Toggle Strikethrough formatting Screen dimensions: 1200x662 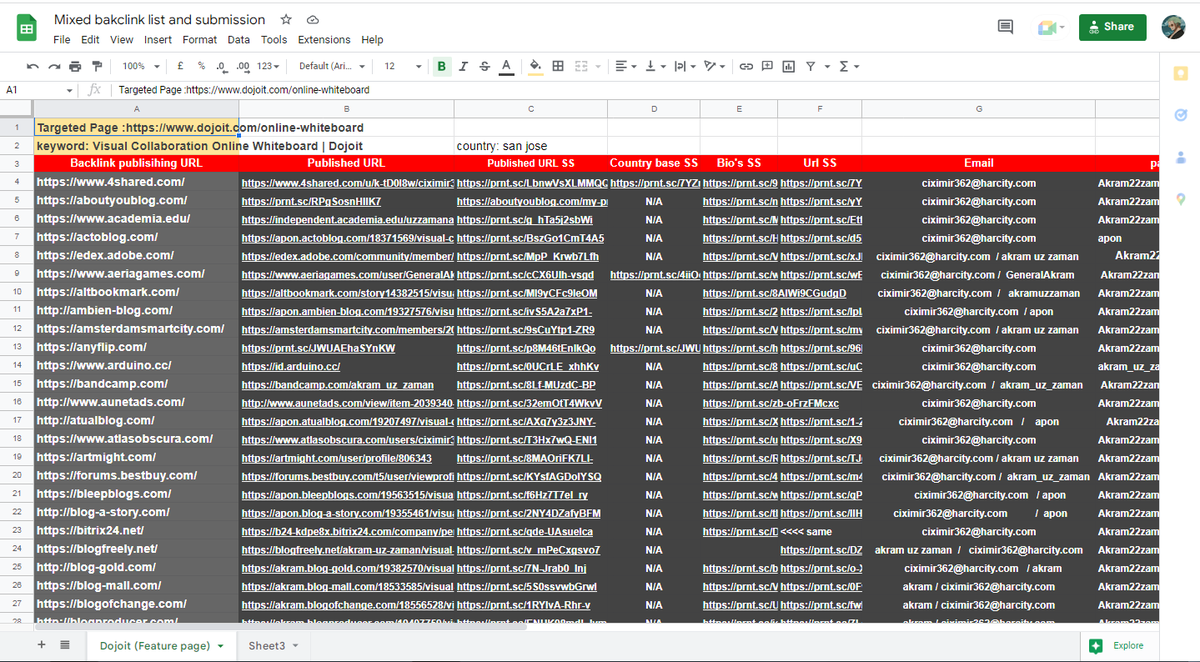click(x=485, y=66)
